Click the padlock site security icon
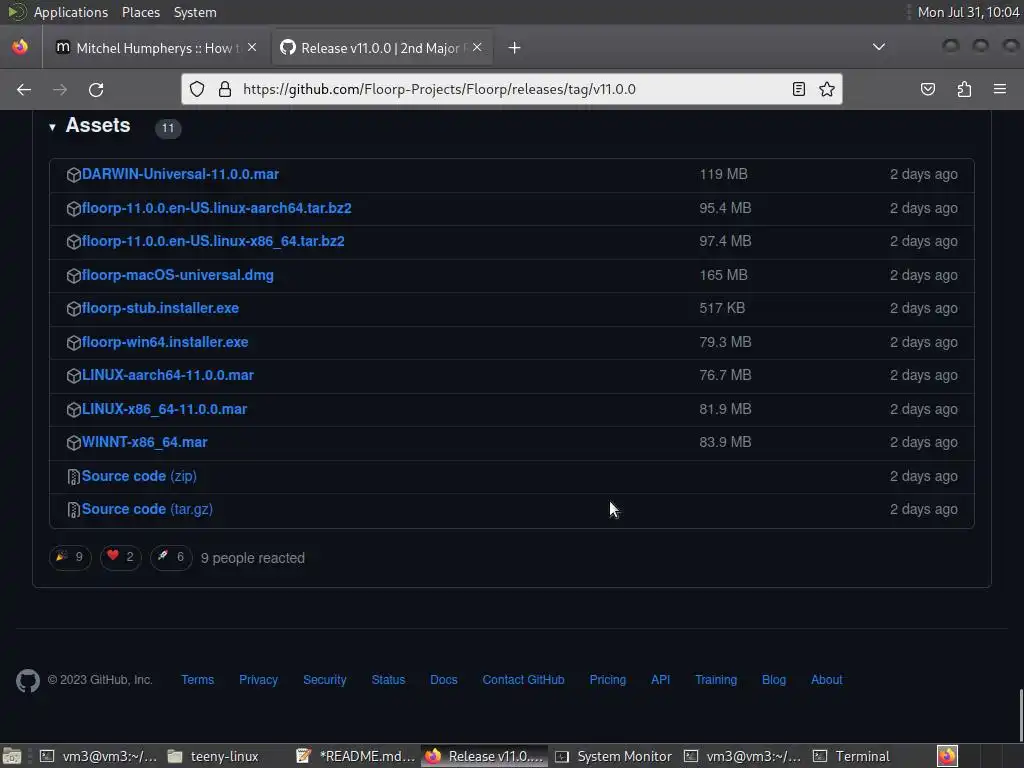Screen dimensions: 1024x768 225,89
